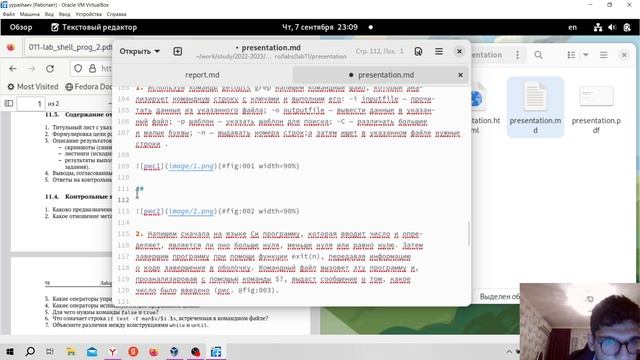The width and height of the screenshot is (640, 360).
Task: Select the 011-lab_shell_prog_2.pdf Firefox tab
Action: point(70,47)
